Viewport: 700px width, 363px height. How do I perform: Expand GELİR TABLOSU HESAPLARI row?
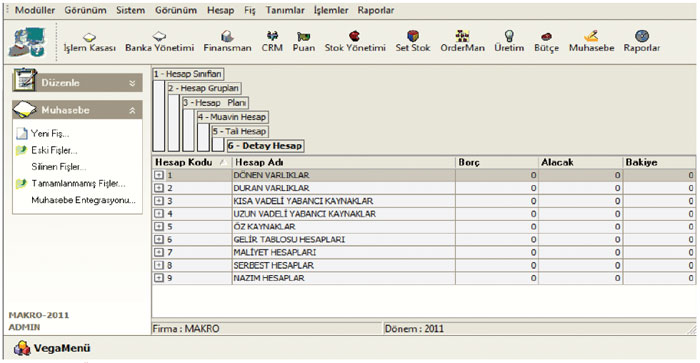point(159,240)
